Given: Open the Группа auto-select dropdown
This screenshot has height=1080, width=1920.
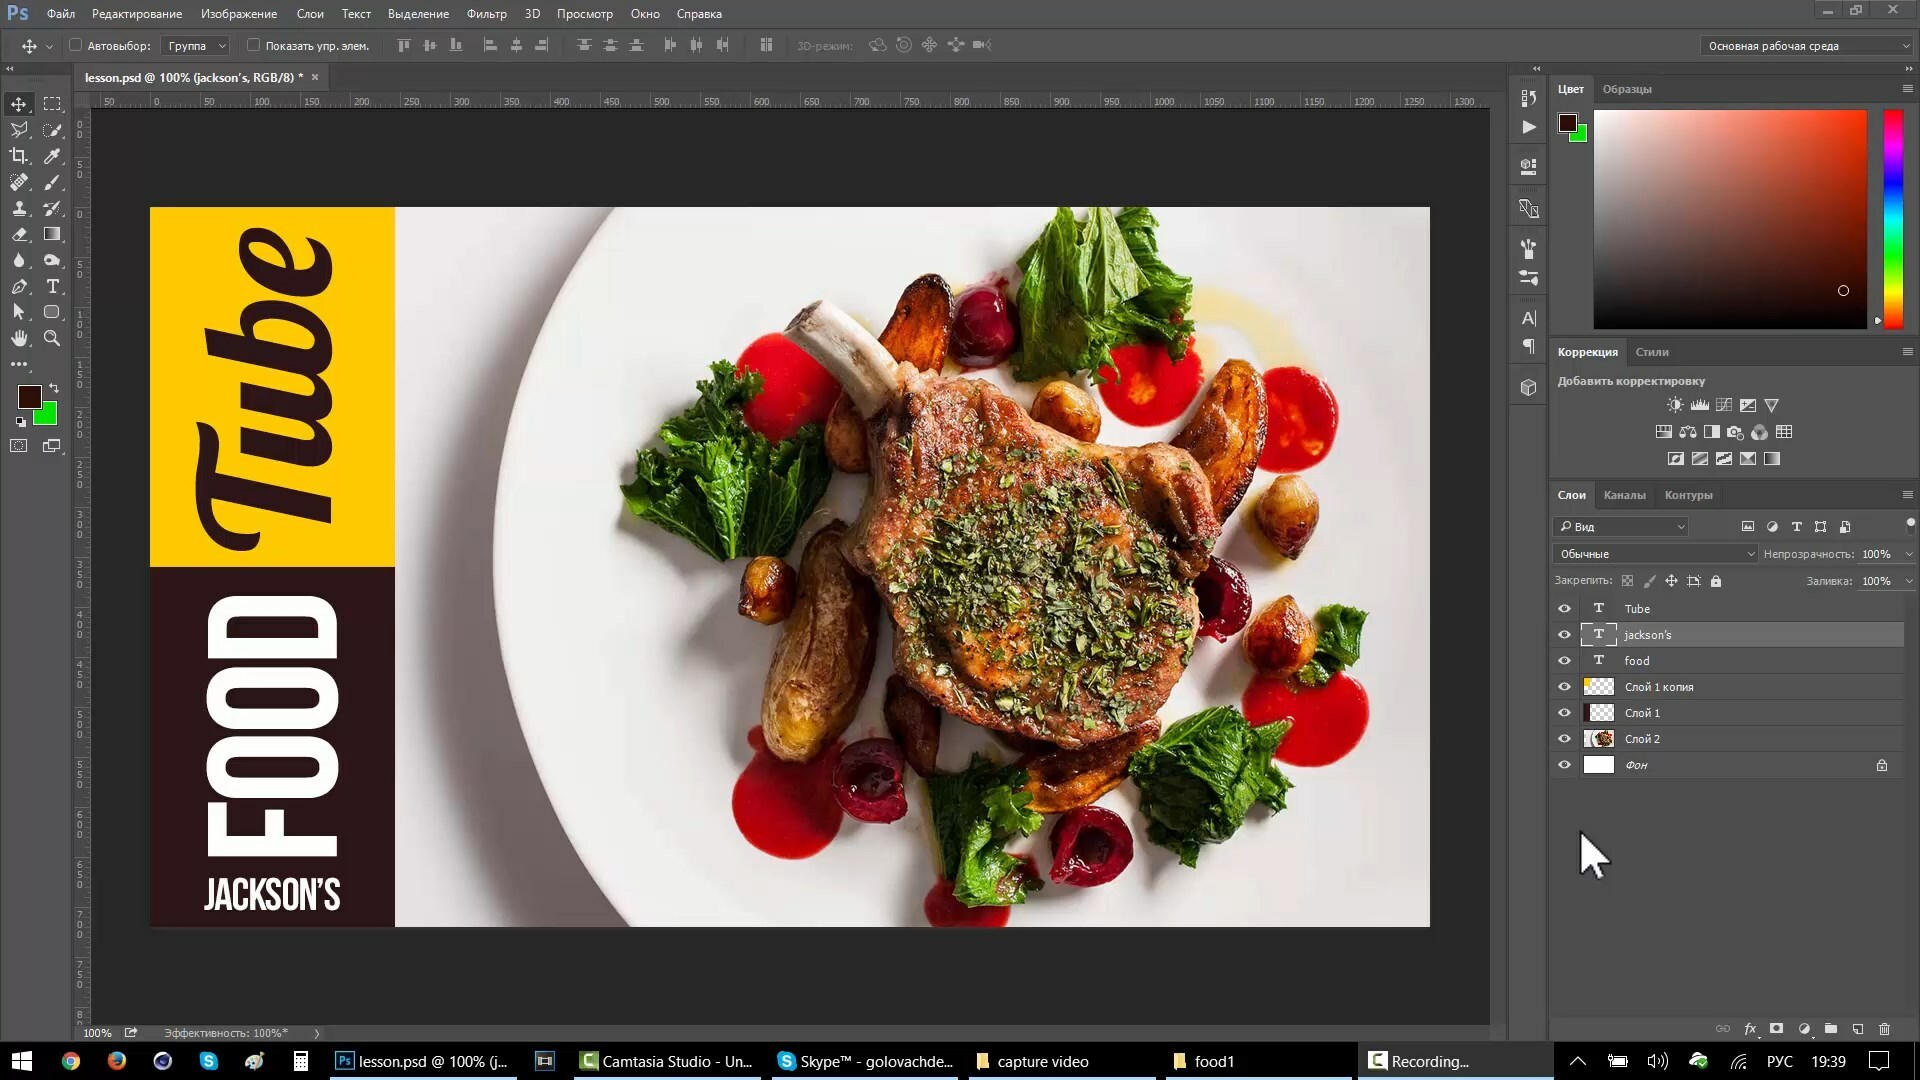Looking at the screenshot, I should (x=196, y=45).
